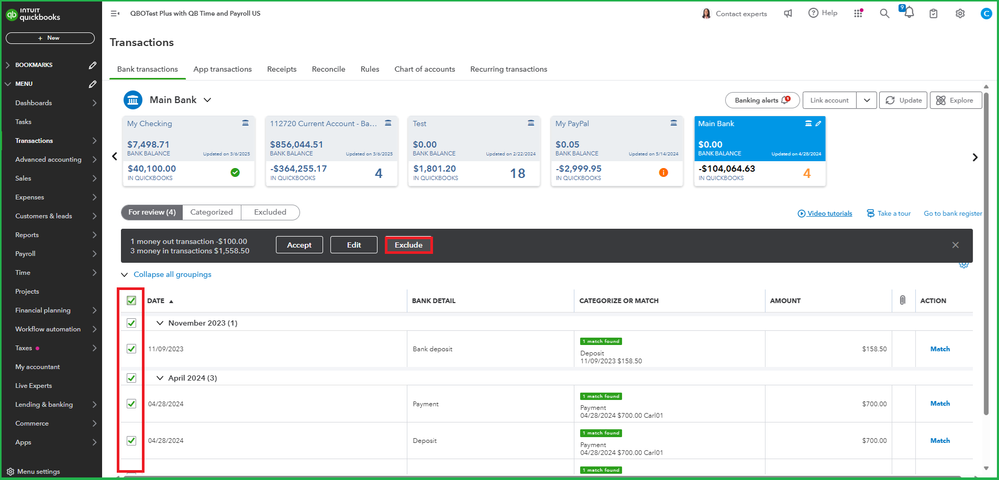999x480 pixels.
Task: Expand Sales submenu
Action: [x=94, y=178]
